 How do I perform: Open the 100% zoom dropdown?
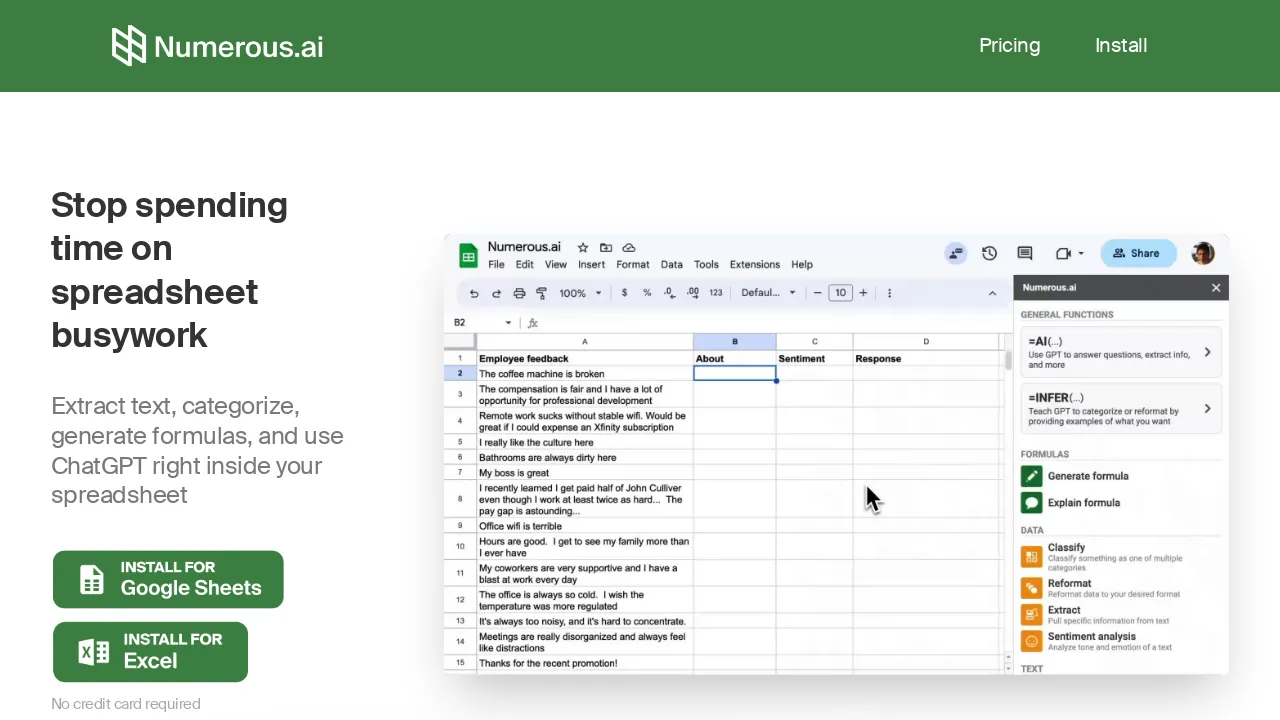click(x=581, y=293)
